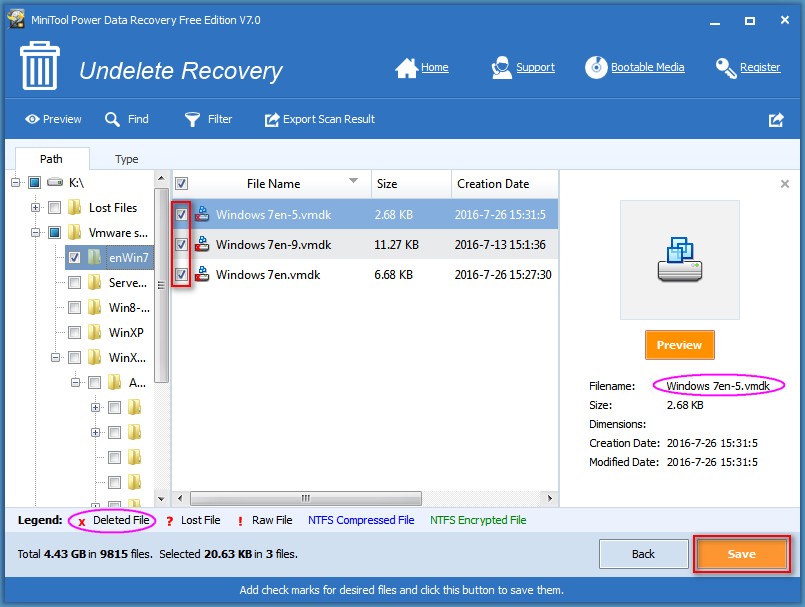Image resolution: width=805 pixels, height=607 pixels.
Task: Click the Find magnifier icon
Action: 112,119
